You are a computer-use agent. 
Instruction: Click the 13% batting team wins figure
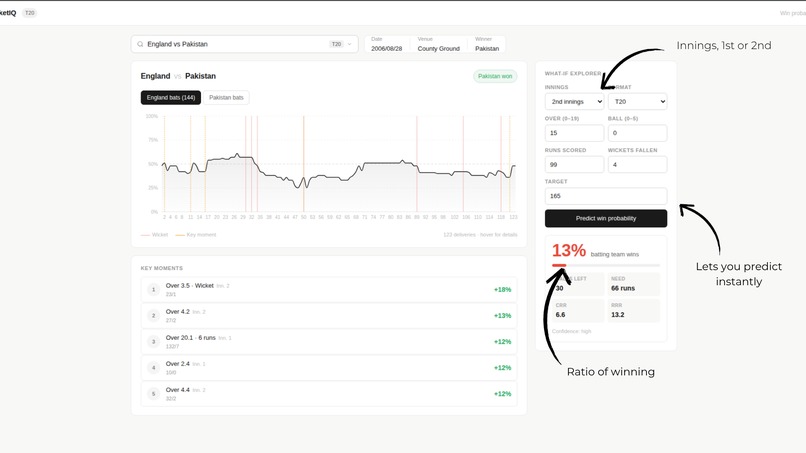point(569,251)
